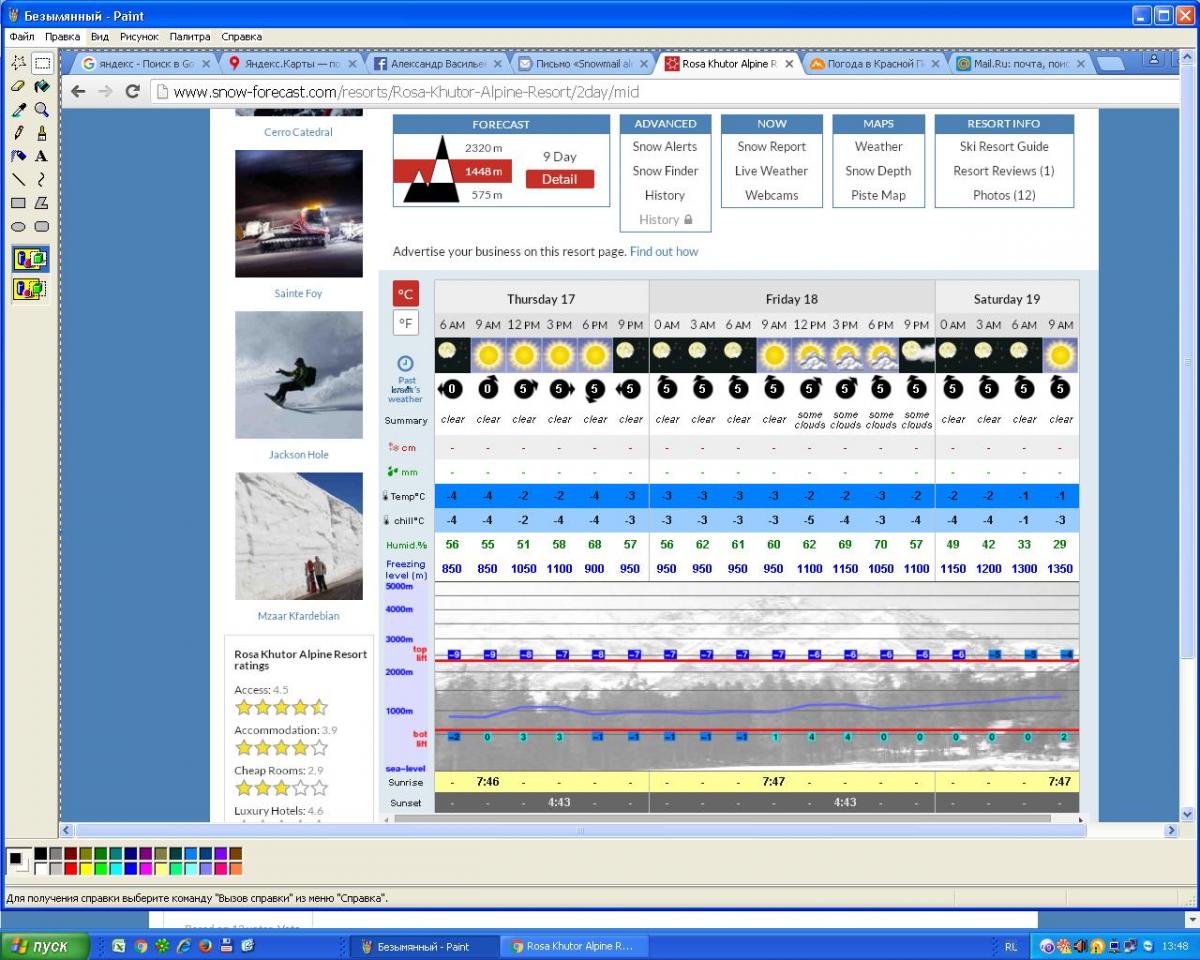Select the rectangular Select tool
1200x960 pixels.
pos(42,63)
